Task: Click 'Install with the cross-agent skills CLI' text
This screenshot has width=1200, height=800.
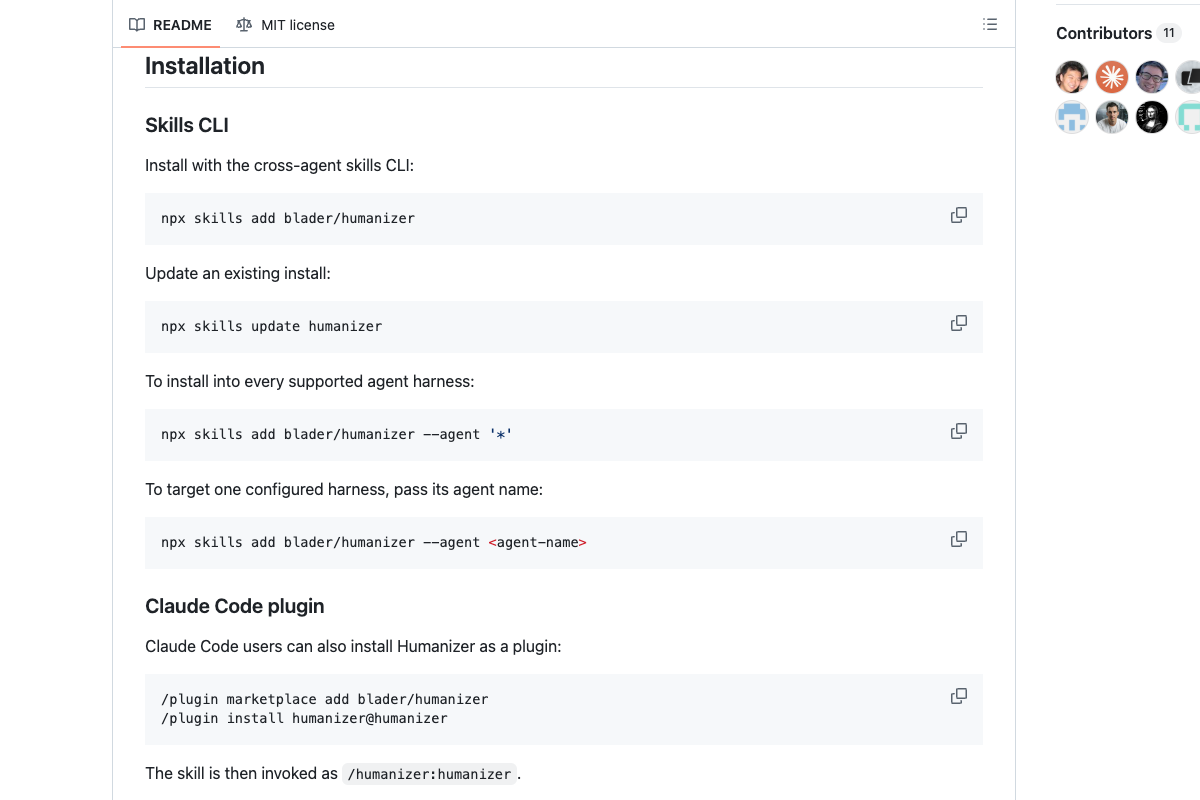Action: coord(279,165)
